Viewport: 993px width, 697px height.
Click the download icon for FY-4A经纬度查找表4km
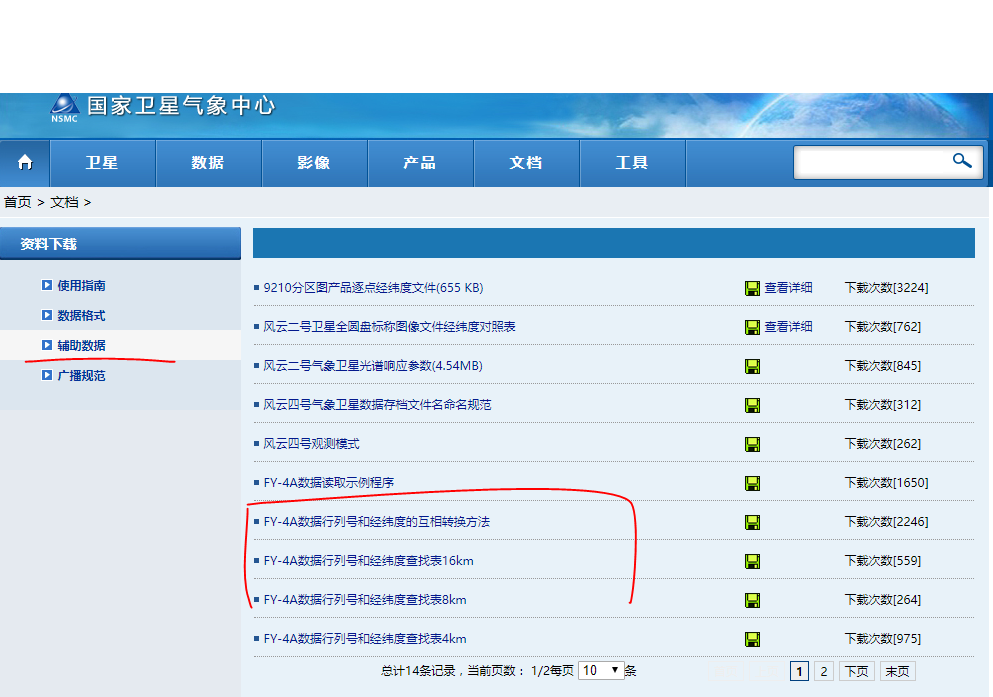tap(752, 639)
